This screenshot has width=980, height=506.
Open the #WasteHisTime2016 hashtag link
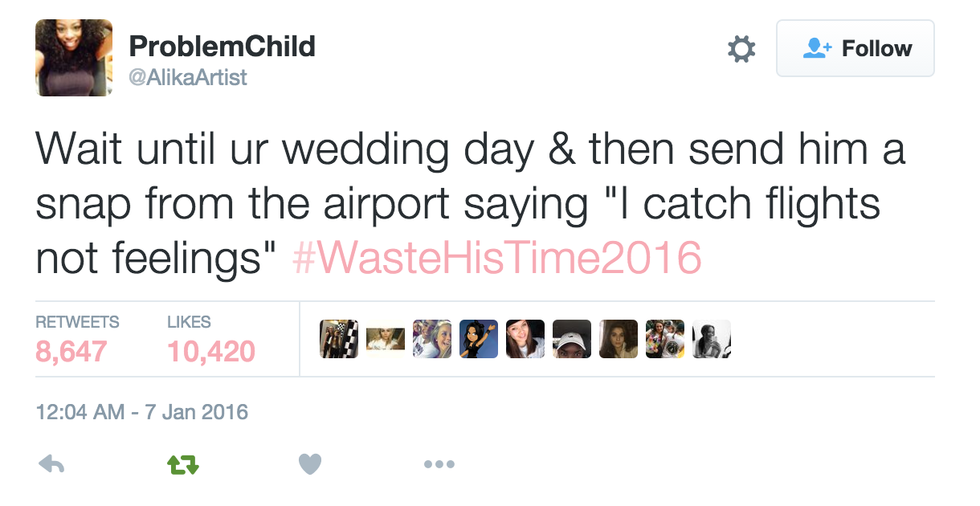coord(497,258)
